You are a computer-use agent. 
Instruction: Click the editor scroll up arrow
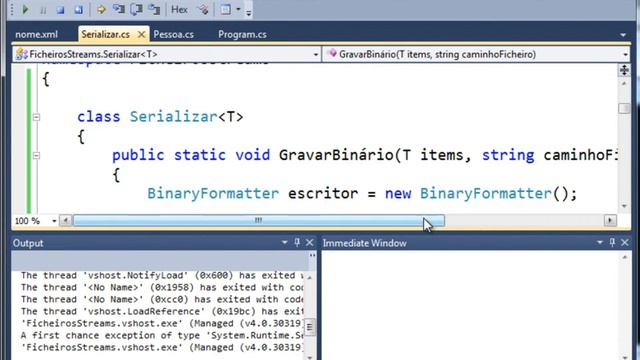click(x=624, y=84)
